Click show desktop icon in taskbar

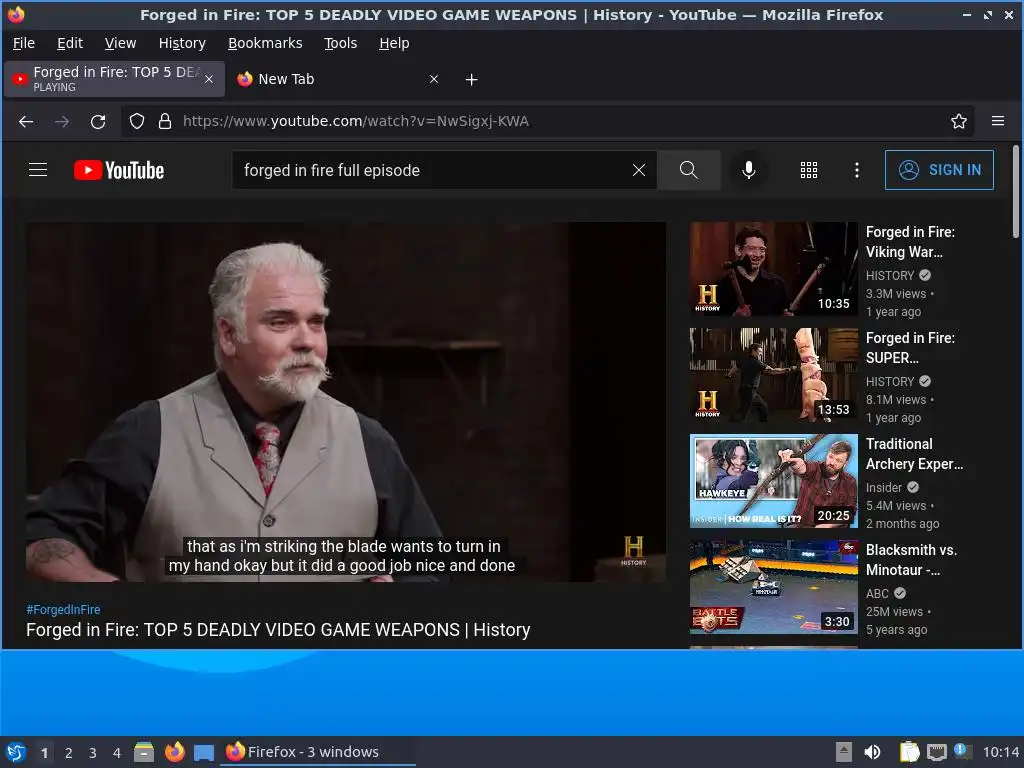[x=204, y=753]
